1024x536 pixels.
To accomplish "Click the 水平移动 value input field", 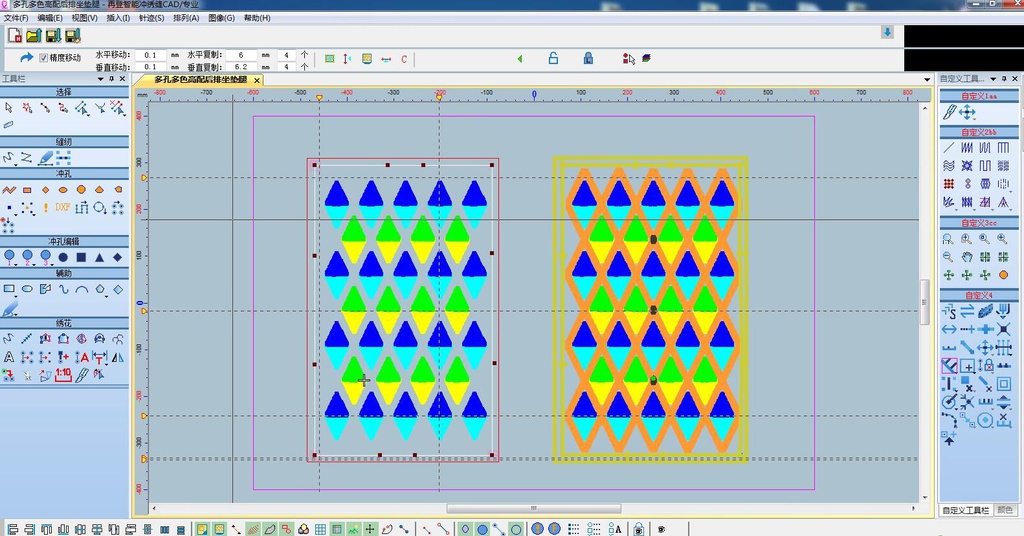I will [150, 55].
